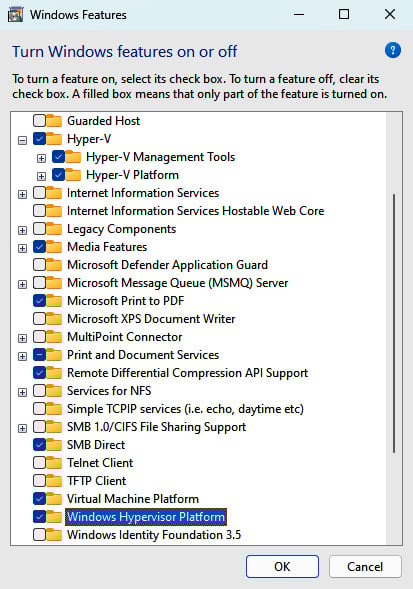Confirm changes with the OK button

(x=282, y=566)
